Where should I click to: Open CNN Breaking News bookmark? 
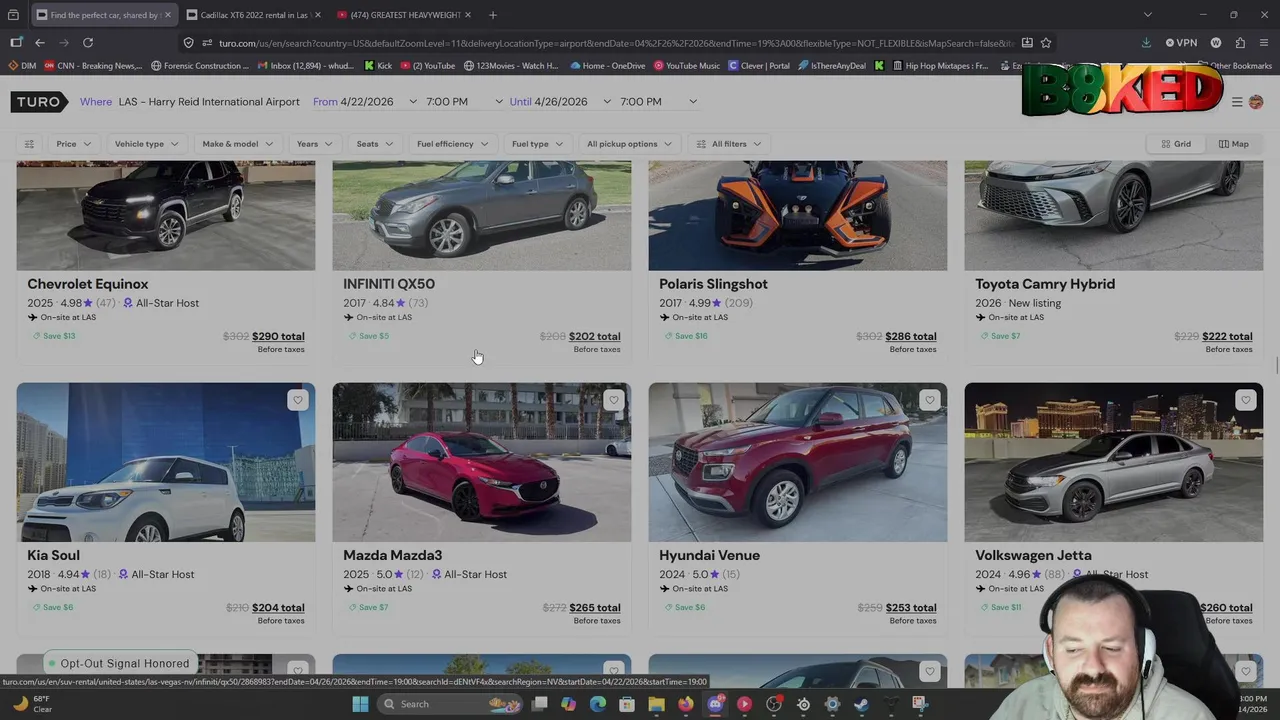94,66
